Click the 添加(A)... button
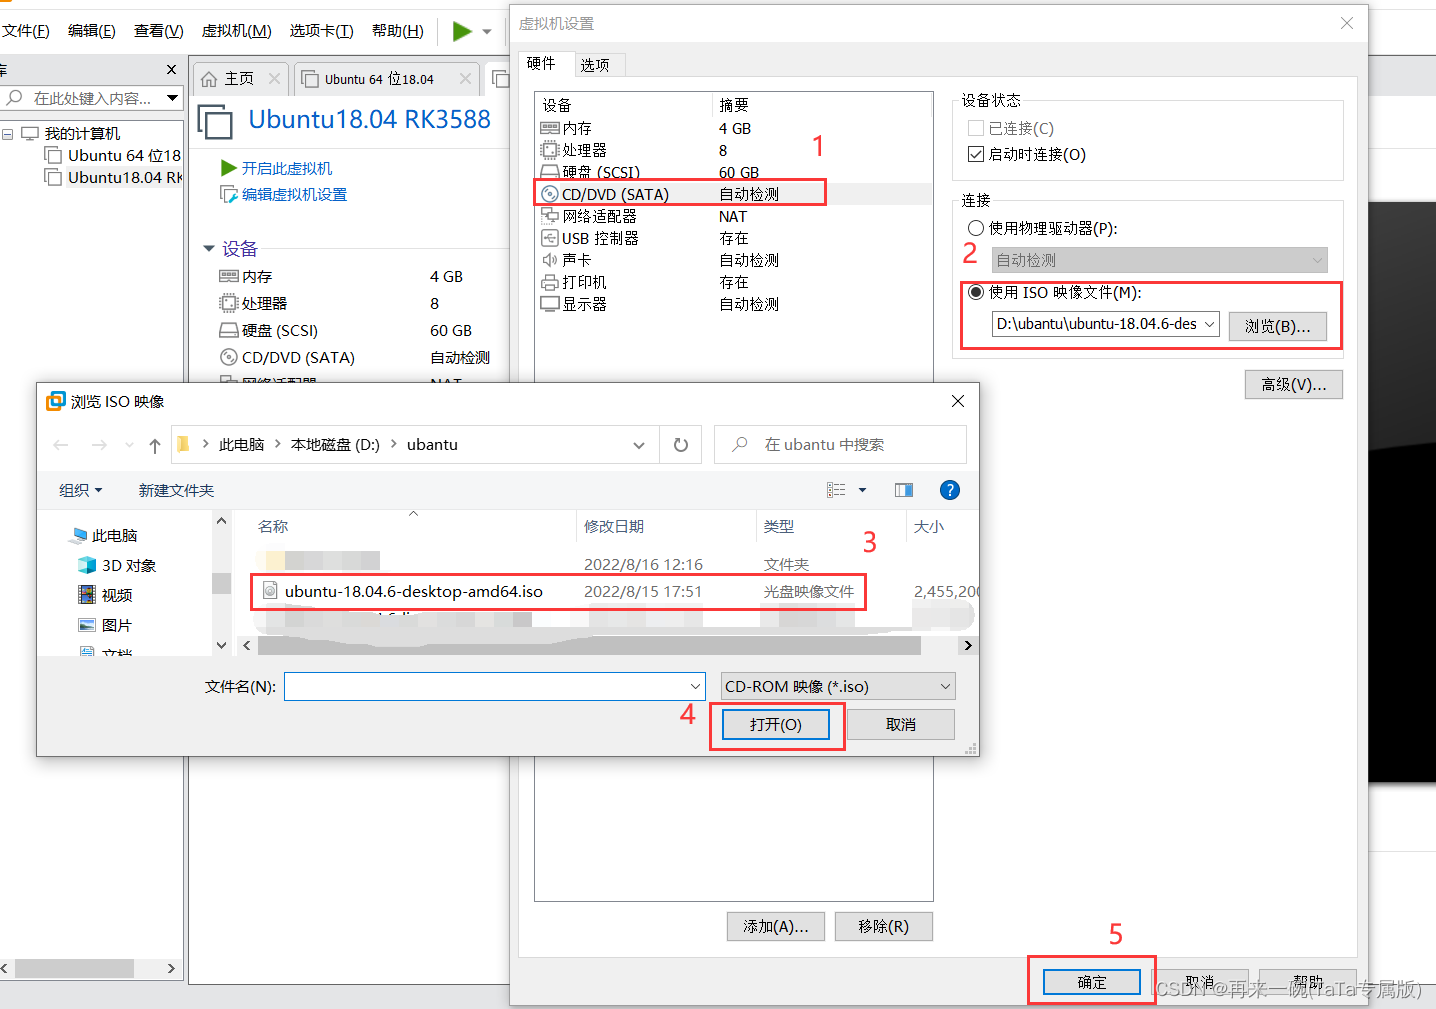The height and width of the screenshot is (1009, 1436). (775, 926)
